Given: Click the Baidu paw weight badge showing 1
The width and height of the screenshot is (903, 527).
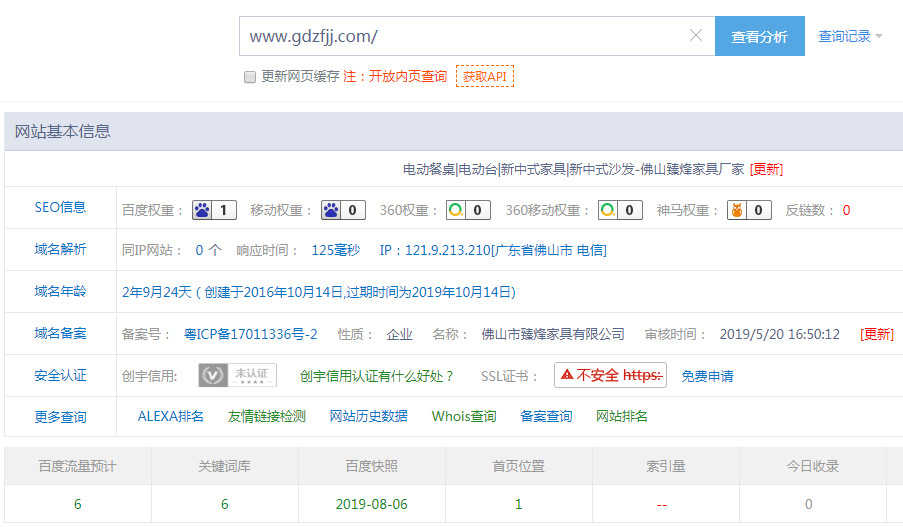Looking at the screenshot, I should (x=214, y=210).
